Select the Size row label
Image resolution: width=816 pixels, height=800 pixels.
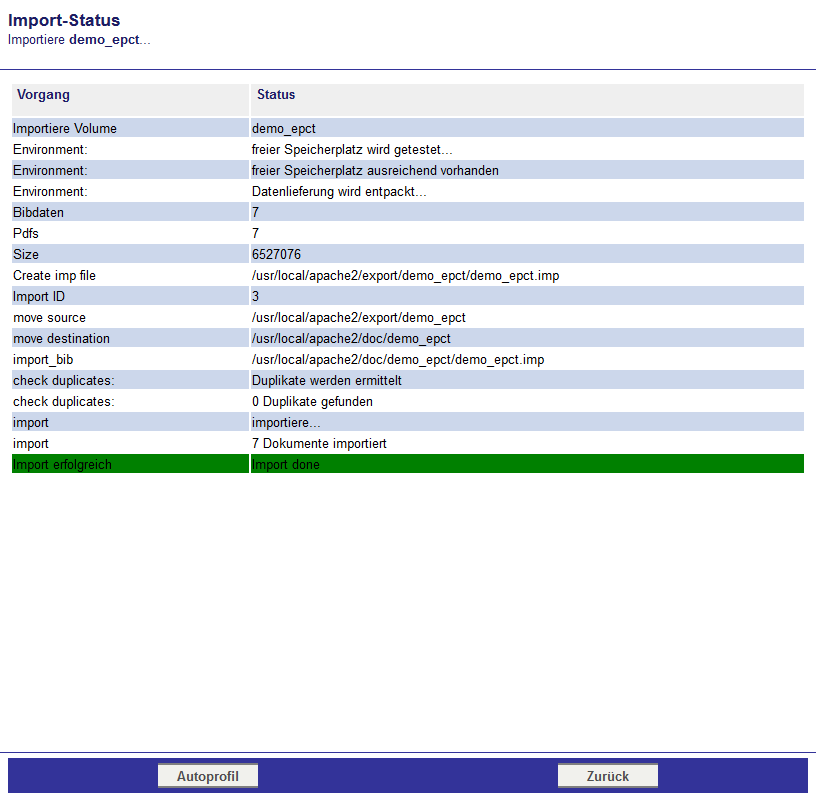[x=26, y=255]
